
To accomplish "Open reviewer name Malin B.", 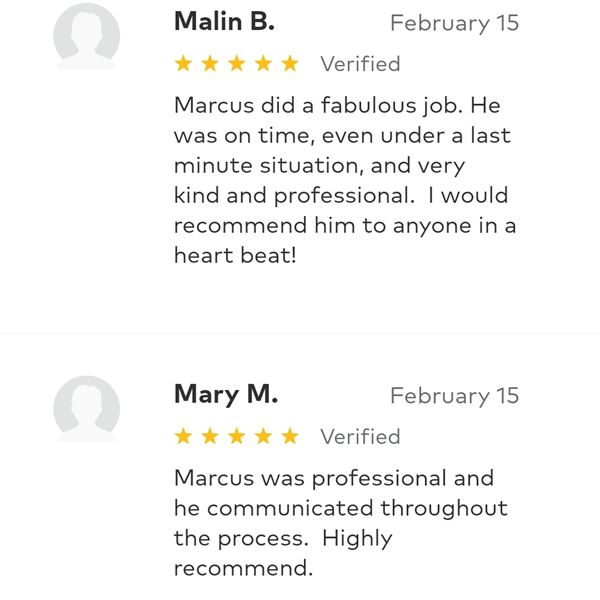I will click(224, 22).
